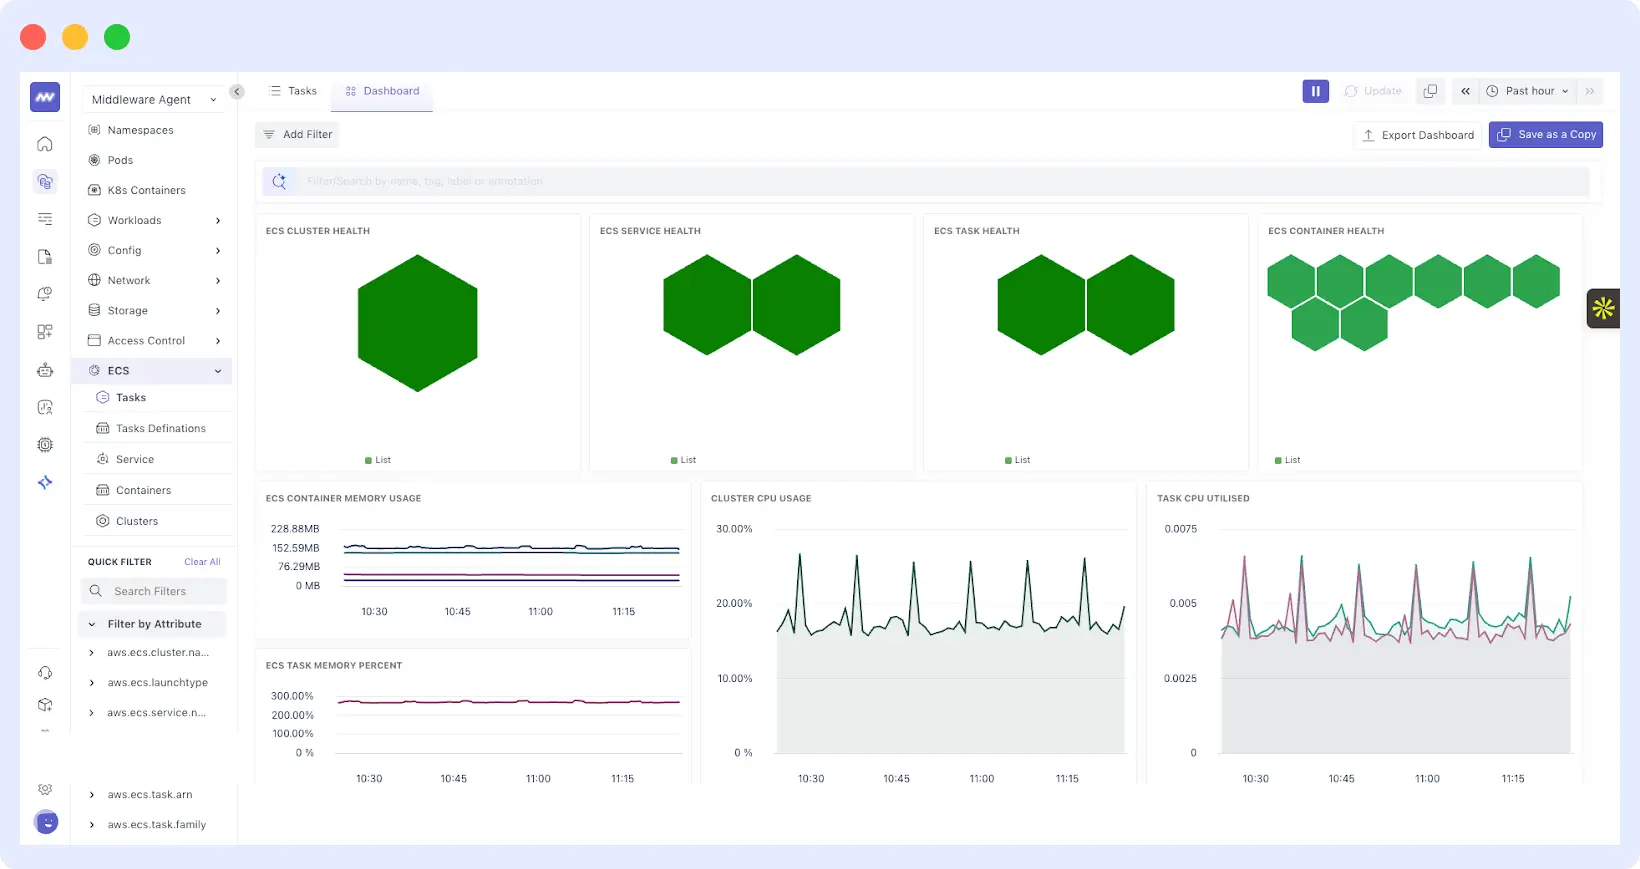
Task: Click the CLUSTER CPU USAGE title
Action: (761, 498)
